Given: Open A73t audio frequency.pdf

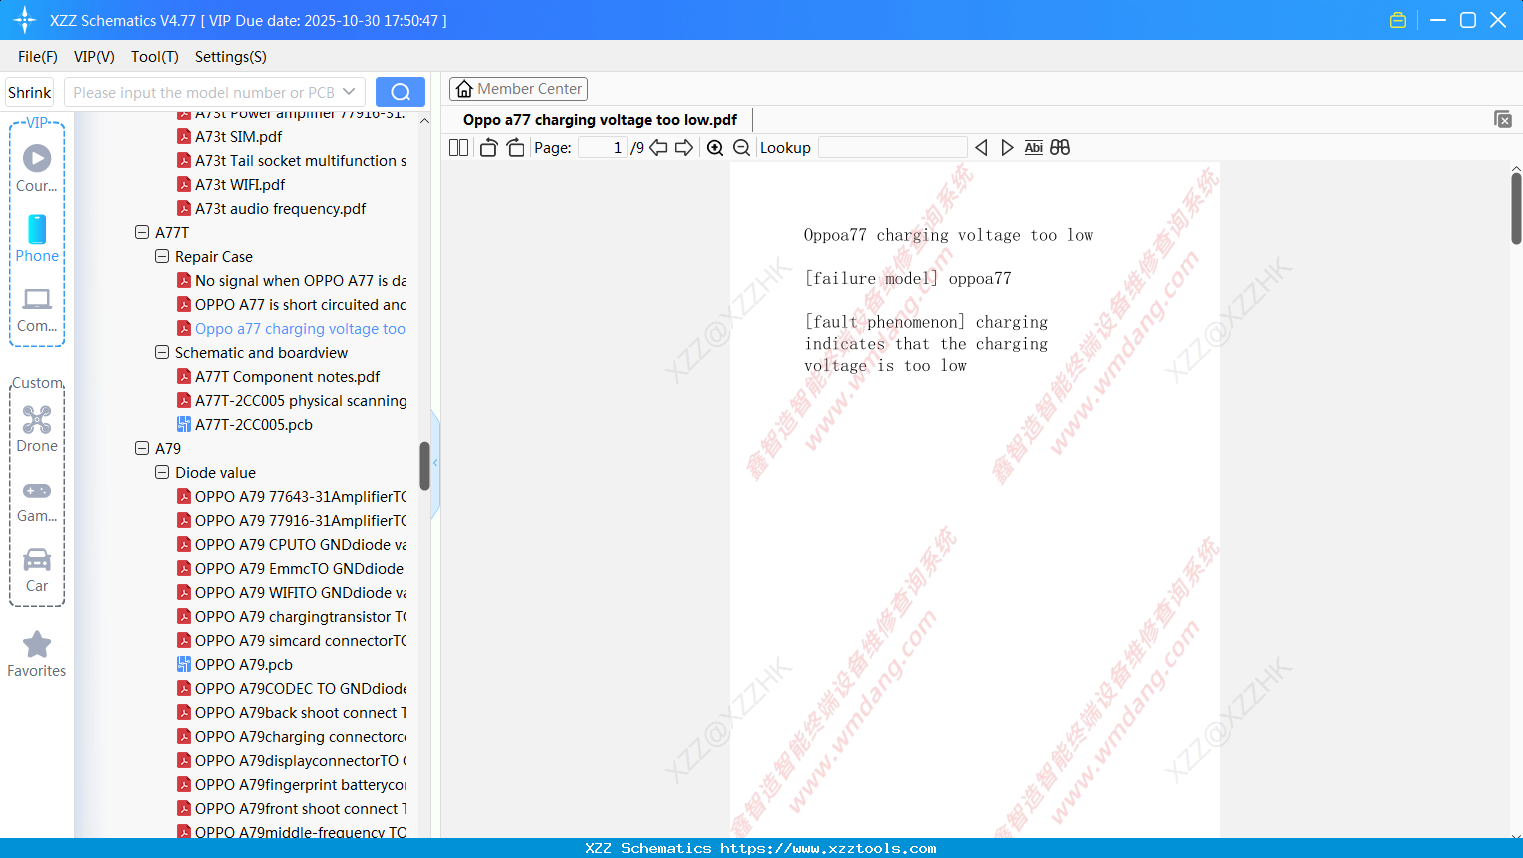Looking at the screenshot, I should click(x=280, y=209).
